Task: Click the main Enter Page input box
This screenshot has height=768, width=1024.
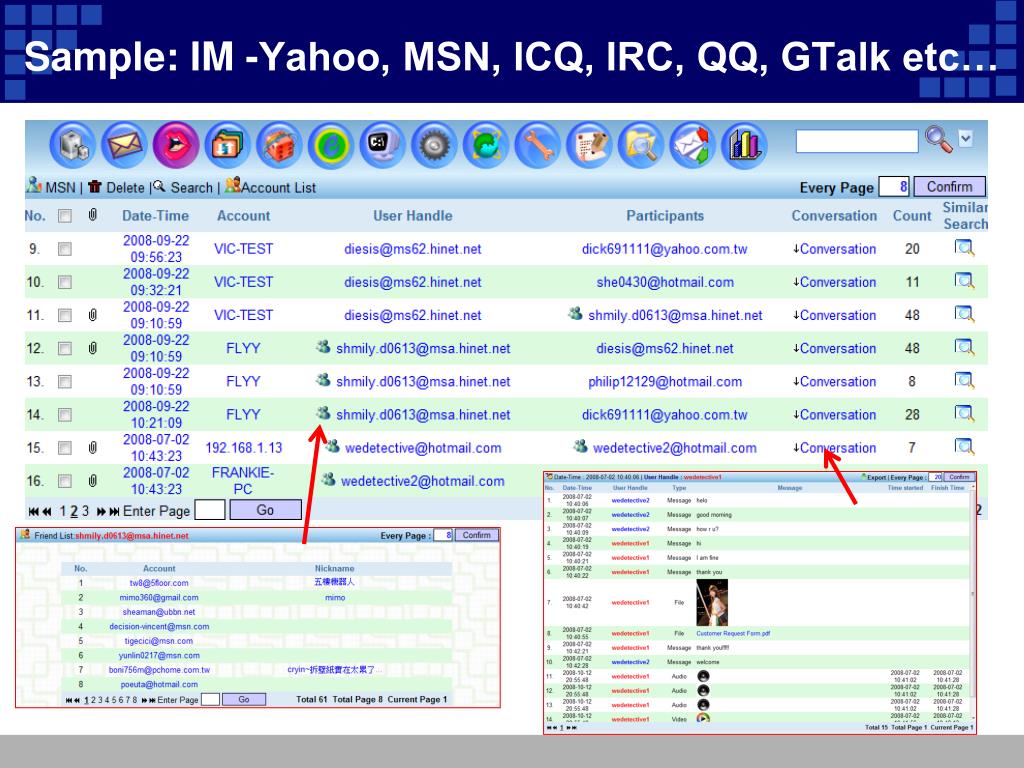Action: click(210, 510)
